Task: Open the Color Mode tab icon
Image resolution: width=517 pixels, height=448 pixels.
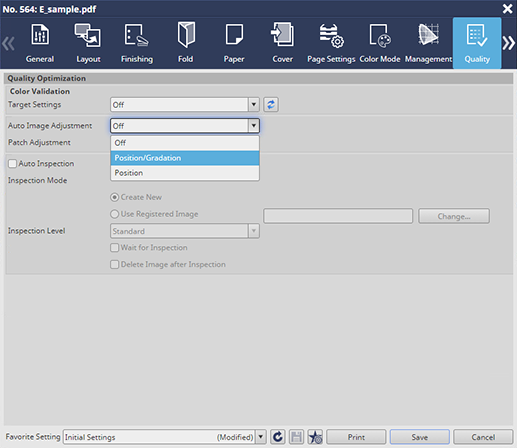Action: [380, 35]
